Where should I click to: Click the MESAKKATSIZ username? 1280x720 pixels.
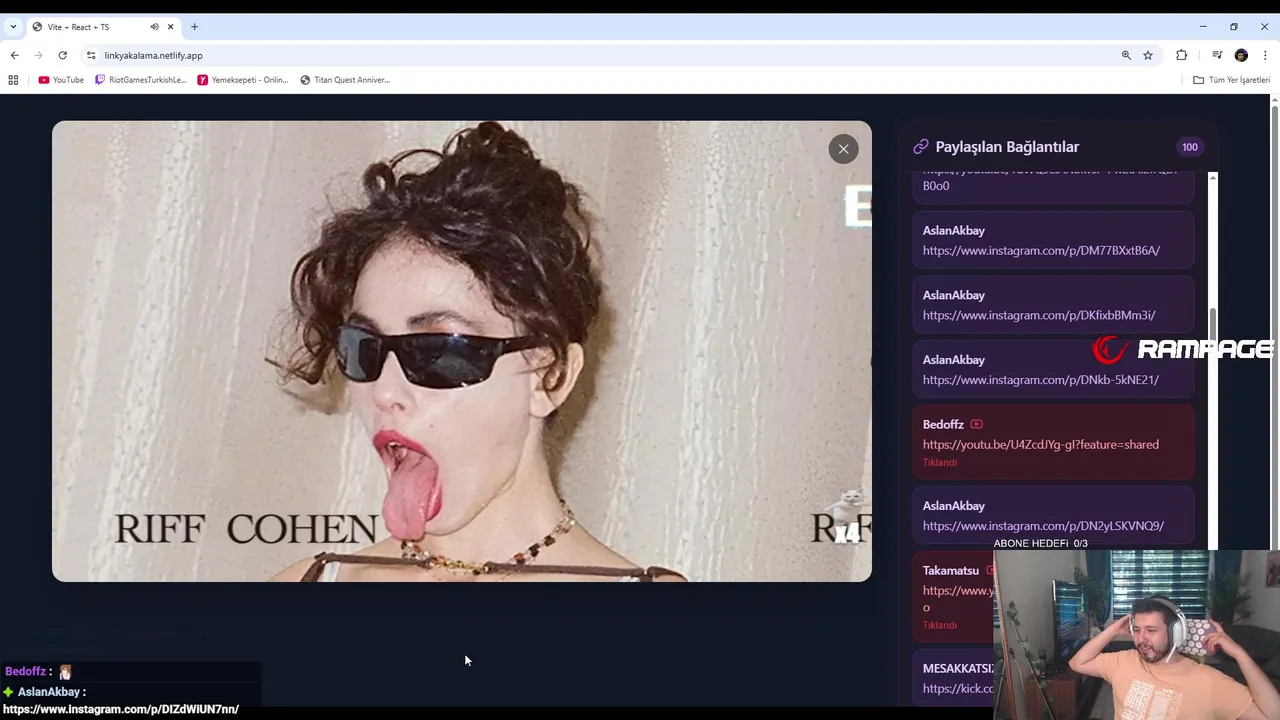click(958, 669)
